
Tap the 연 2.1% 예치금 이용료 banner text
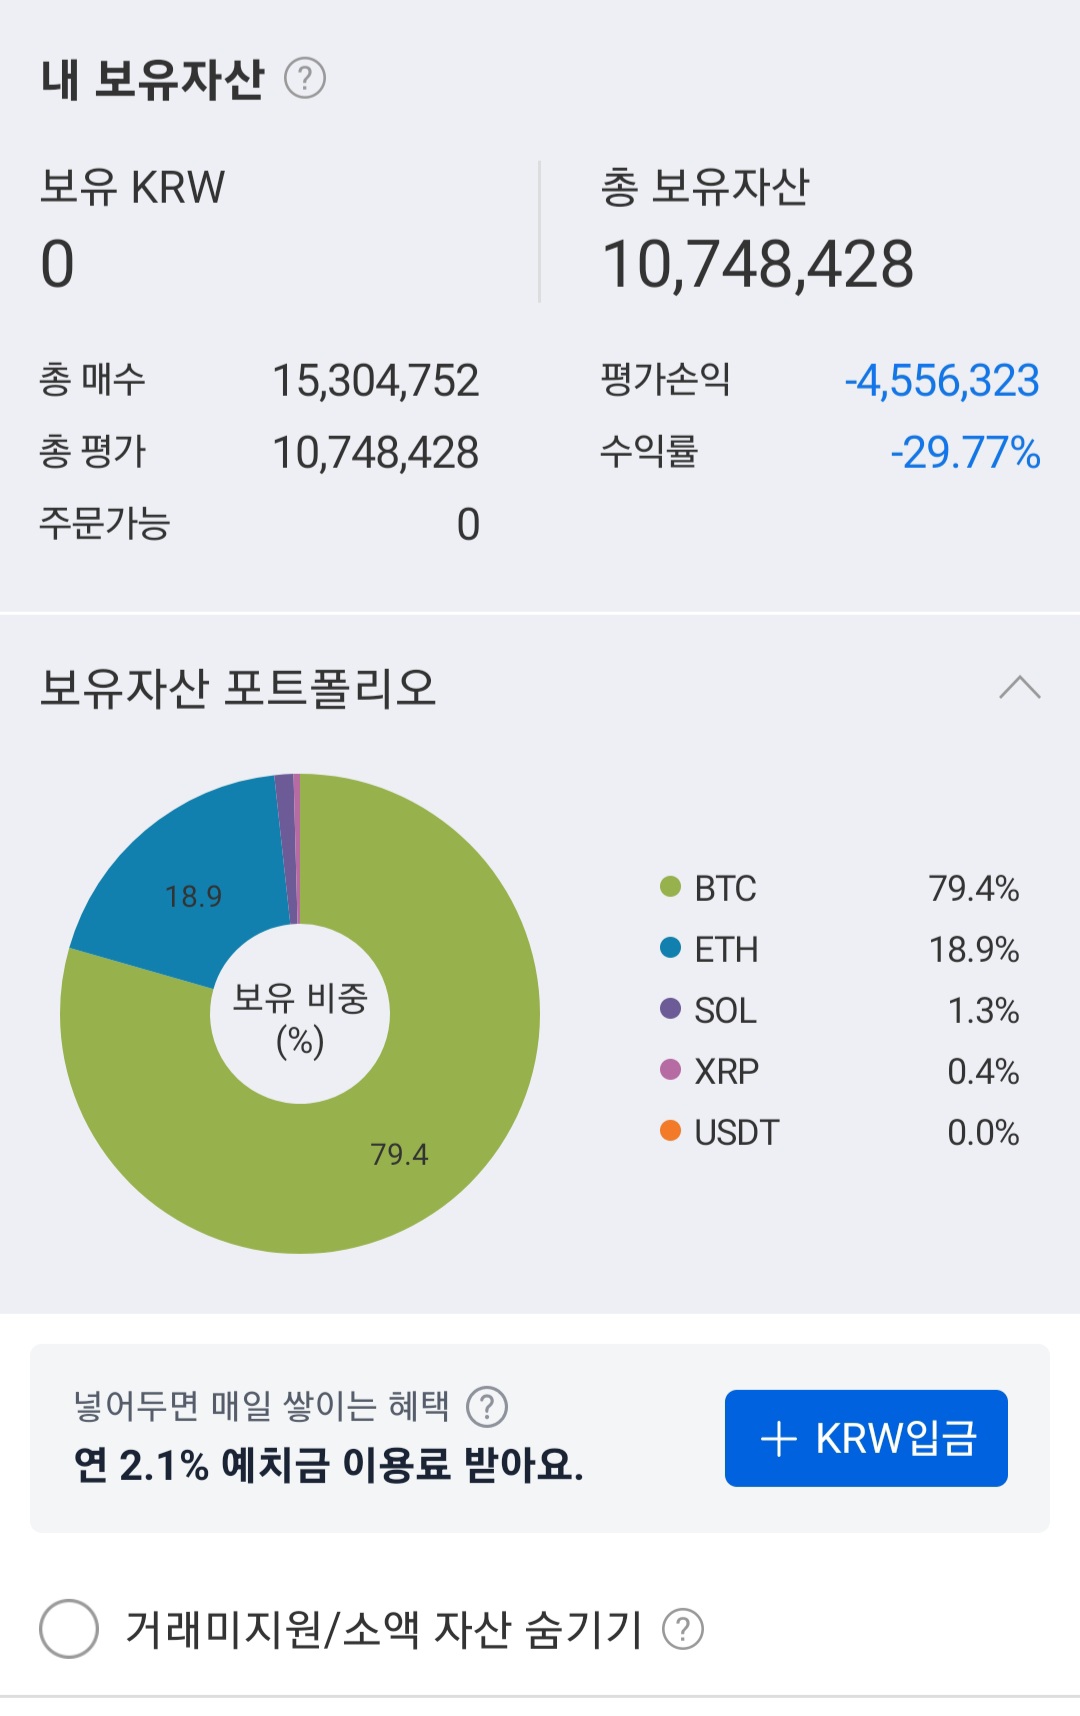pyautogui.click(x=328, y=1465)
